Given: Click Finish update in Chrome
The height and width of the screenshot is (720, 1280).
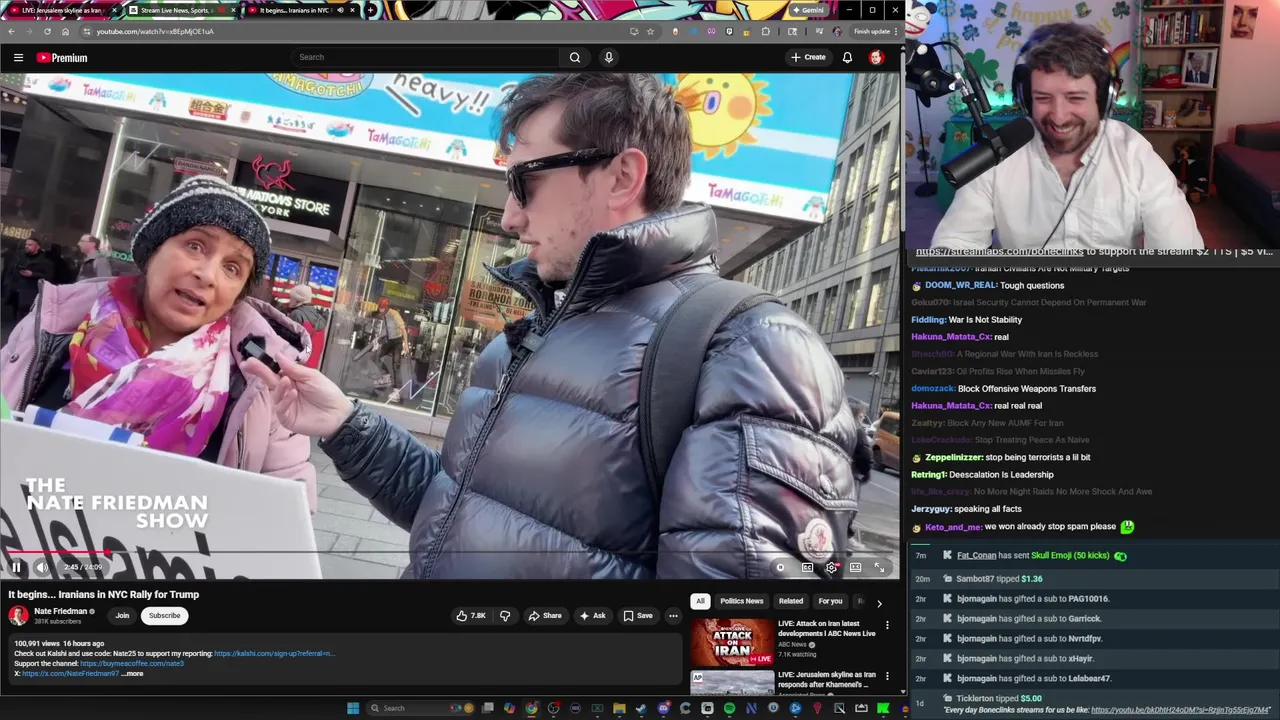Looking at the screenshot, I should (873, 31).
